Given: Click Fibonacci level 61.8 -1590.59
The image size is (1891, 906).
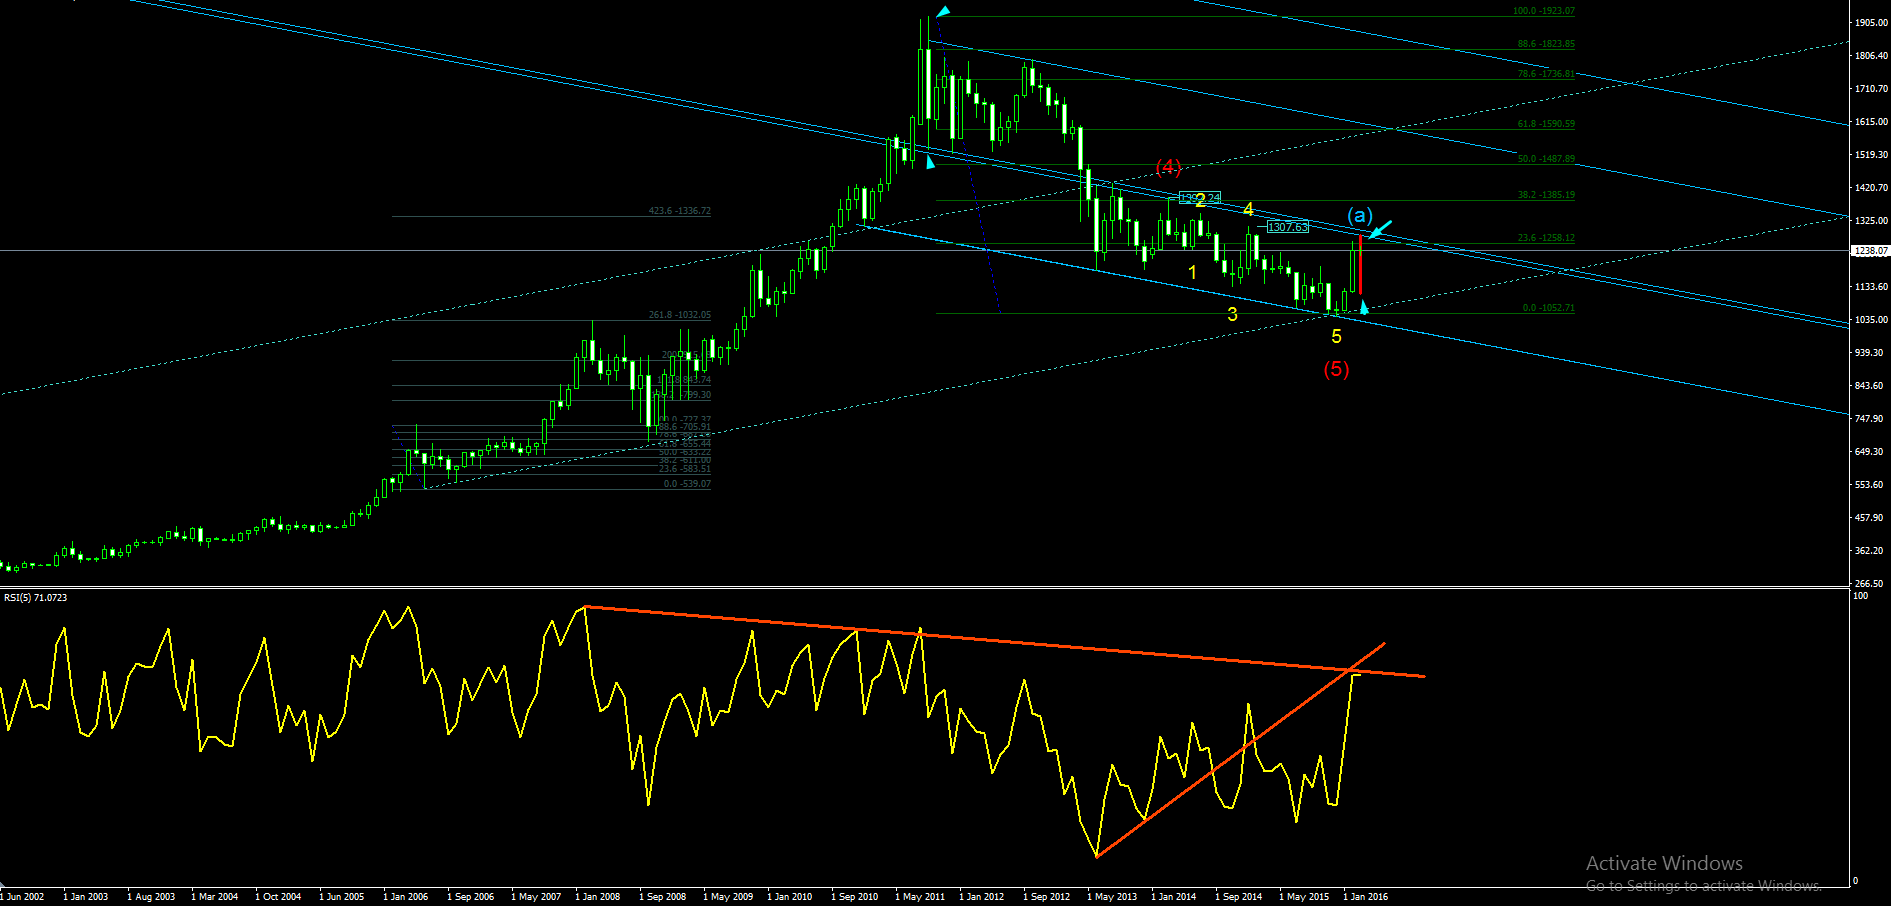Looking at the screenshot, I should pos(1546,124).
